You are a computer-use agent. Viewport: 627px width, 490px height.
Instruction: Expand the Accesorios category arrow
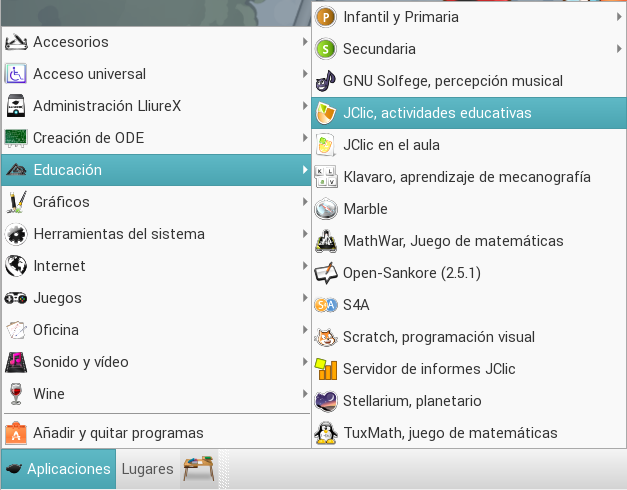tap(304, 42)
